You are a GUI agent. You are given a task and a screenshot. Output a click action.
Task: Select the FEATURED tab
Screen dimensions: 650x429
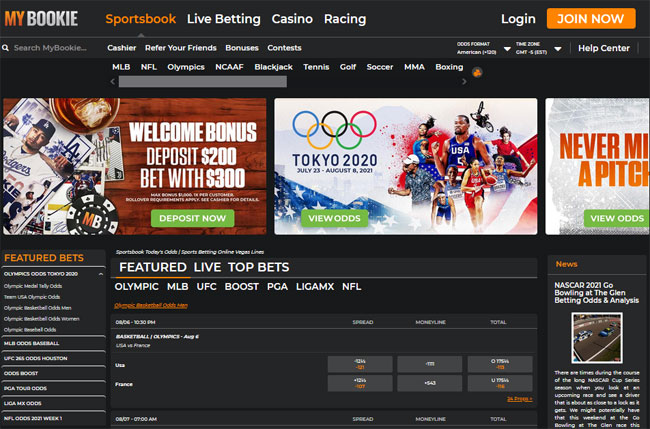(153, 267)
